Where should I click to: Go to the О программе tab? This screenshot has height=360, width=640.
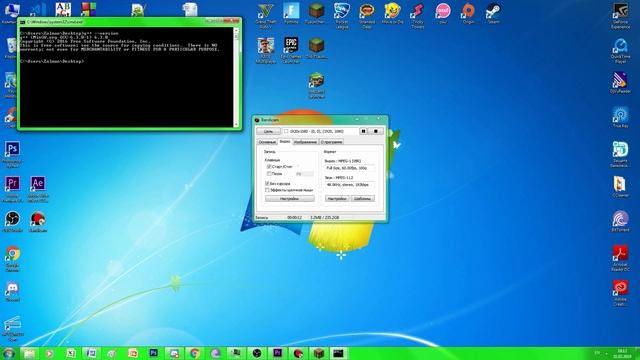pyautogui.click(x=331, y=142)
